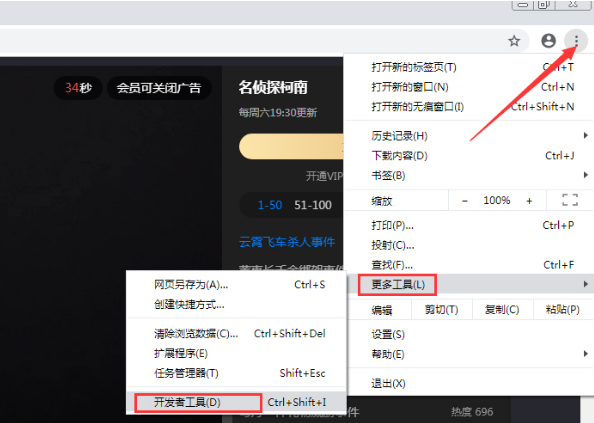Screen dimensions: 594x423
Task: Click the 100% zoom value
Action: (497, 200)
